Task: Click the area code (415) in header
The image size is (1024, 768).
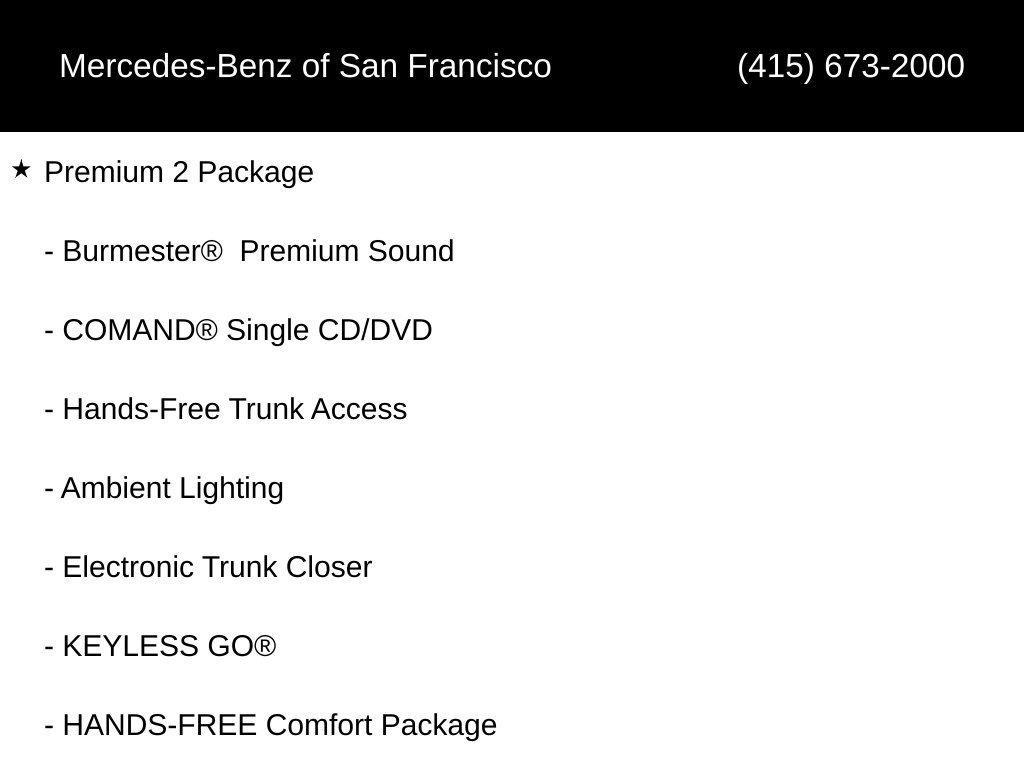Action: pos(776,67)
